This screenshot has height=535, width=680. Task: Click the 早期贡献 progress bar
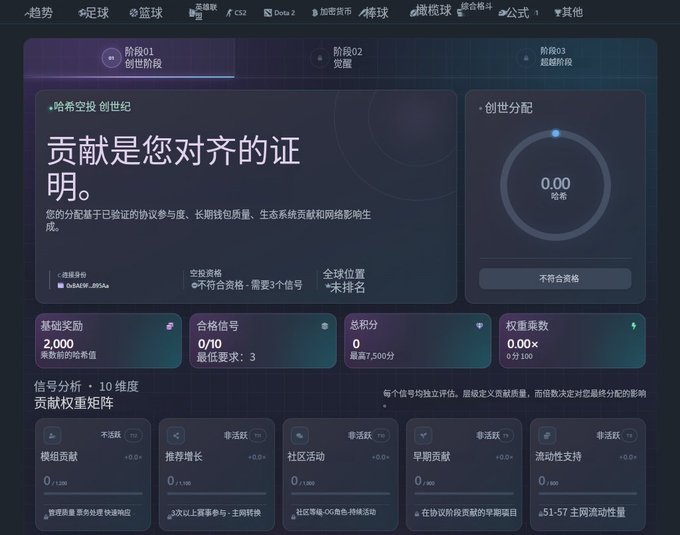[464, 493]
